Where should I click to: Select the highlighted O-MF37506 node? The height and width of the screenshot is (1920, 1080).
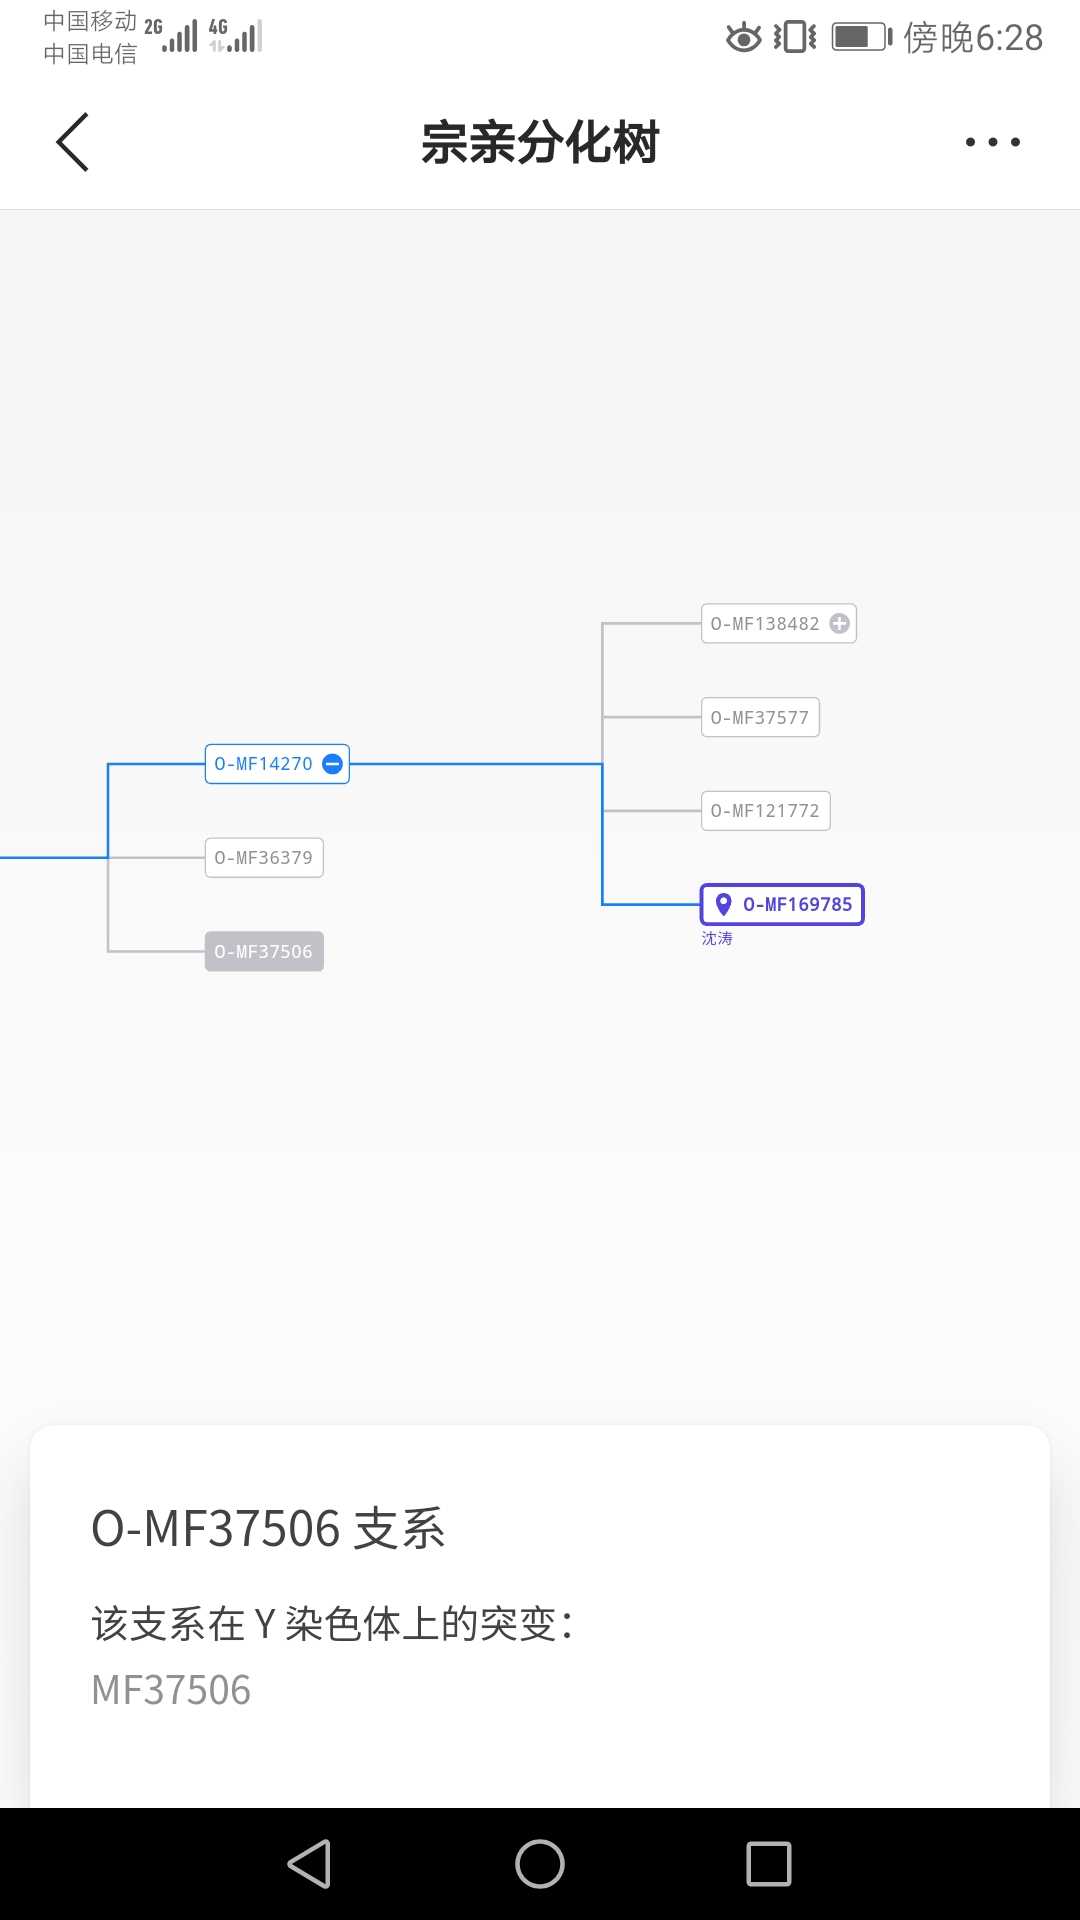pyautogui.click(x=264, y=951)
